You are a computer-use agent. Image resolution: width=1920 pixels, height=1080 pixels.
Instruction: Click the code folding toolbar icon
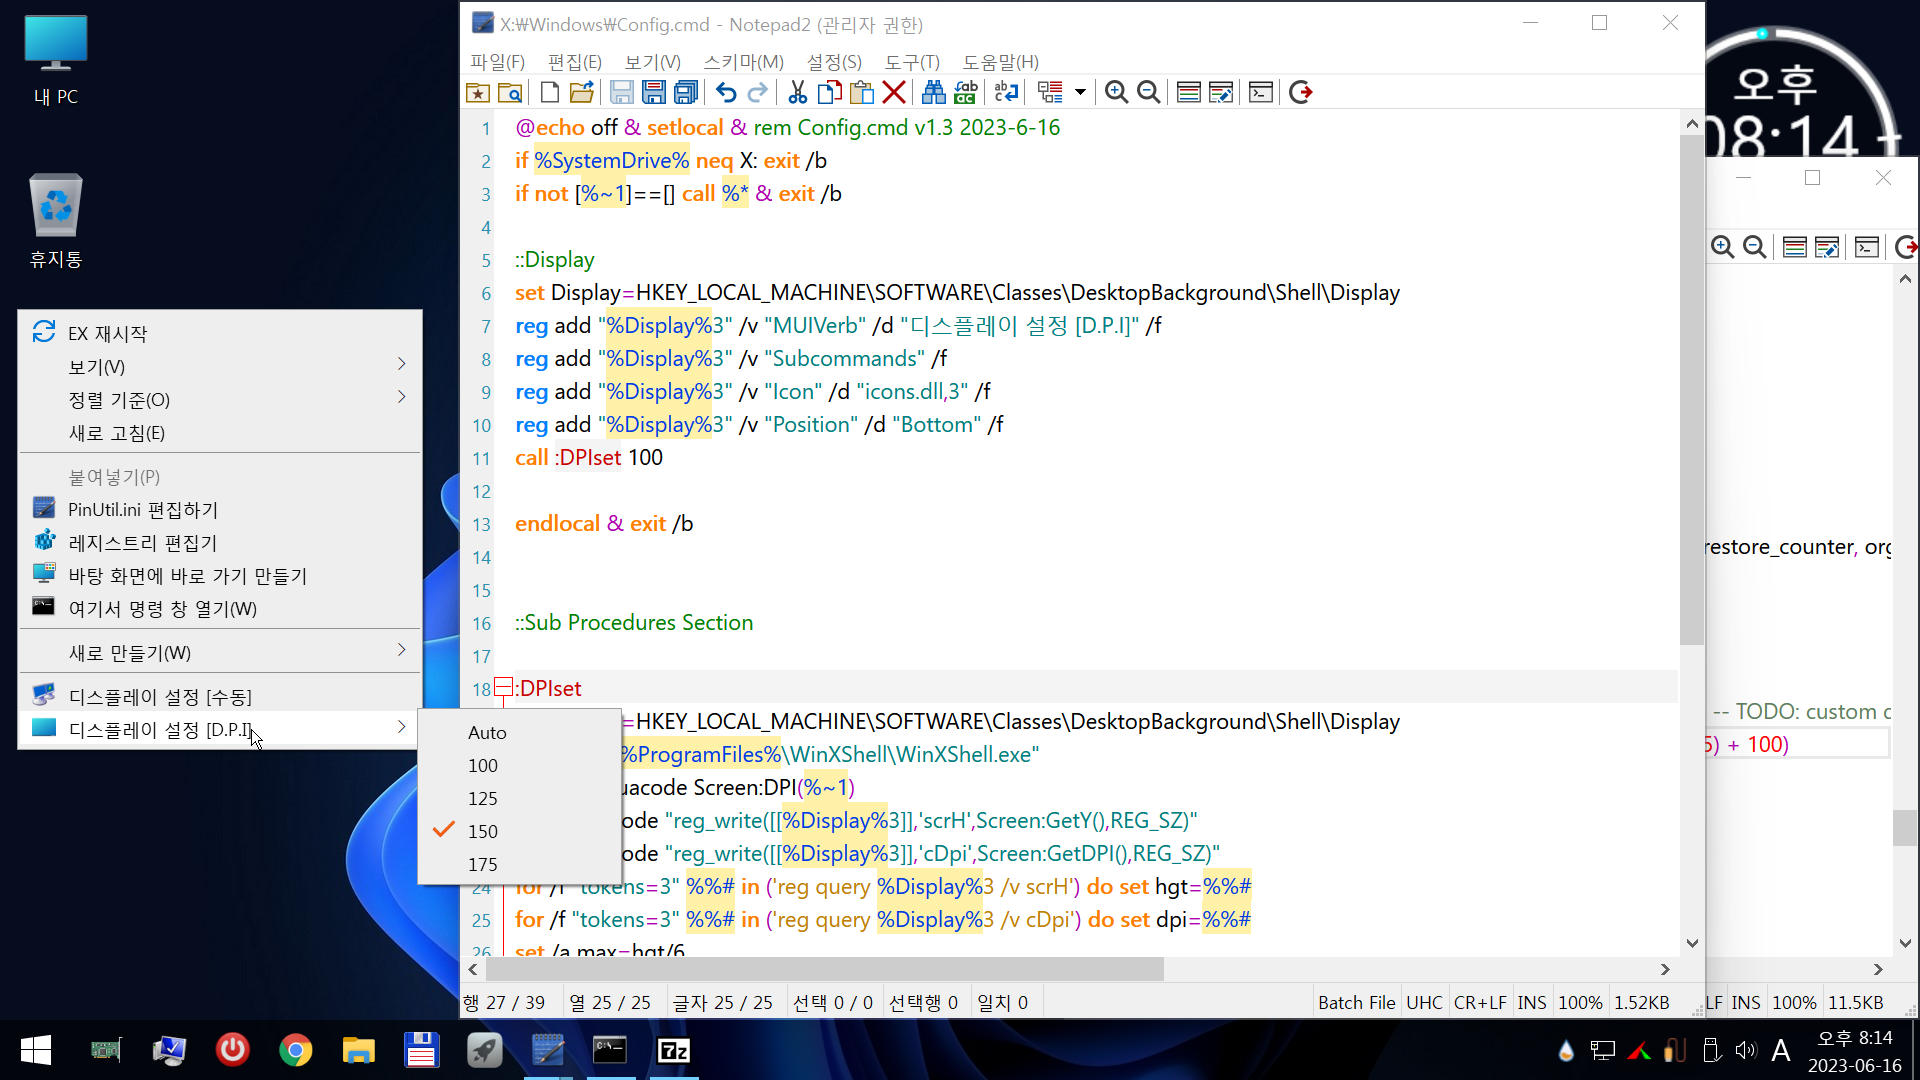click(1050, 93)
